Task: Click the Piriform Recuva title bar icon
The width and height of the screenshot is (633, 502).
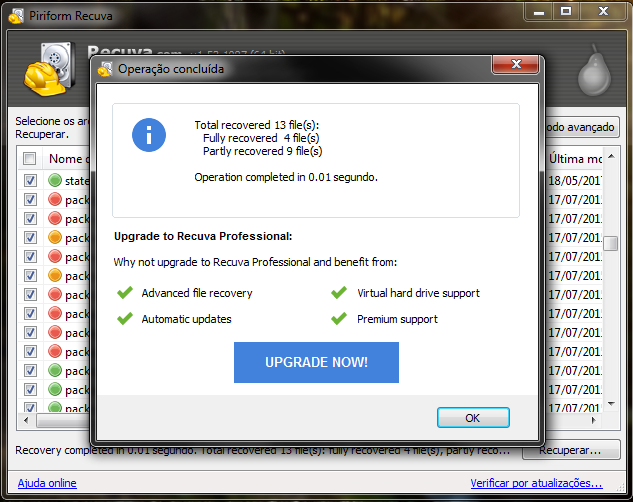Action: pyautogui.click(x=16, y=16)
